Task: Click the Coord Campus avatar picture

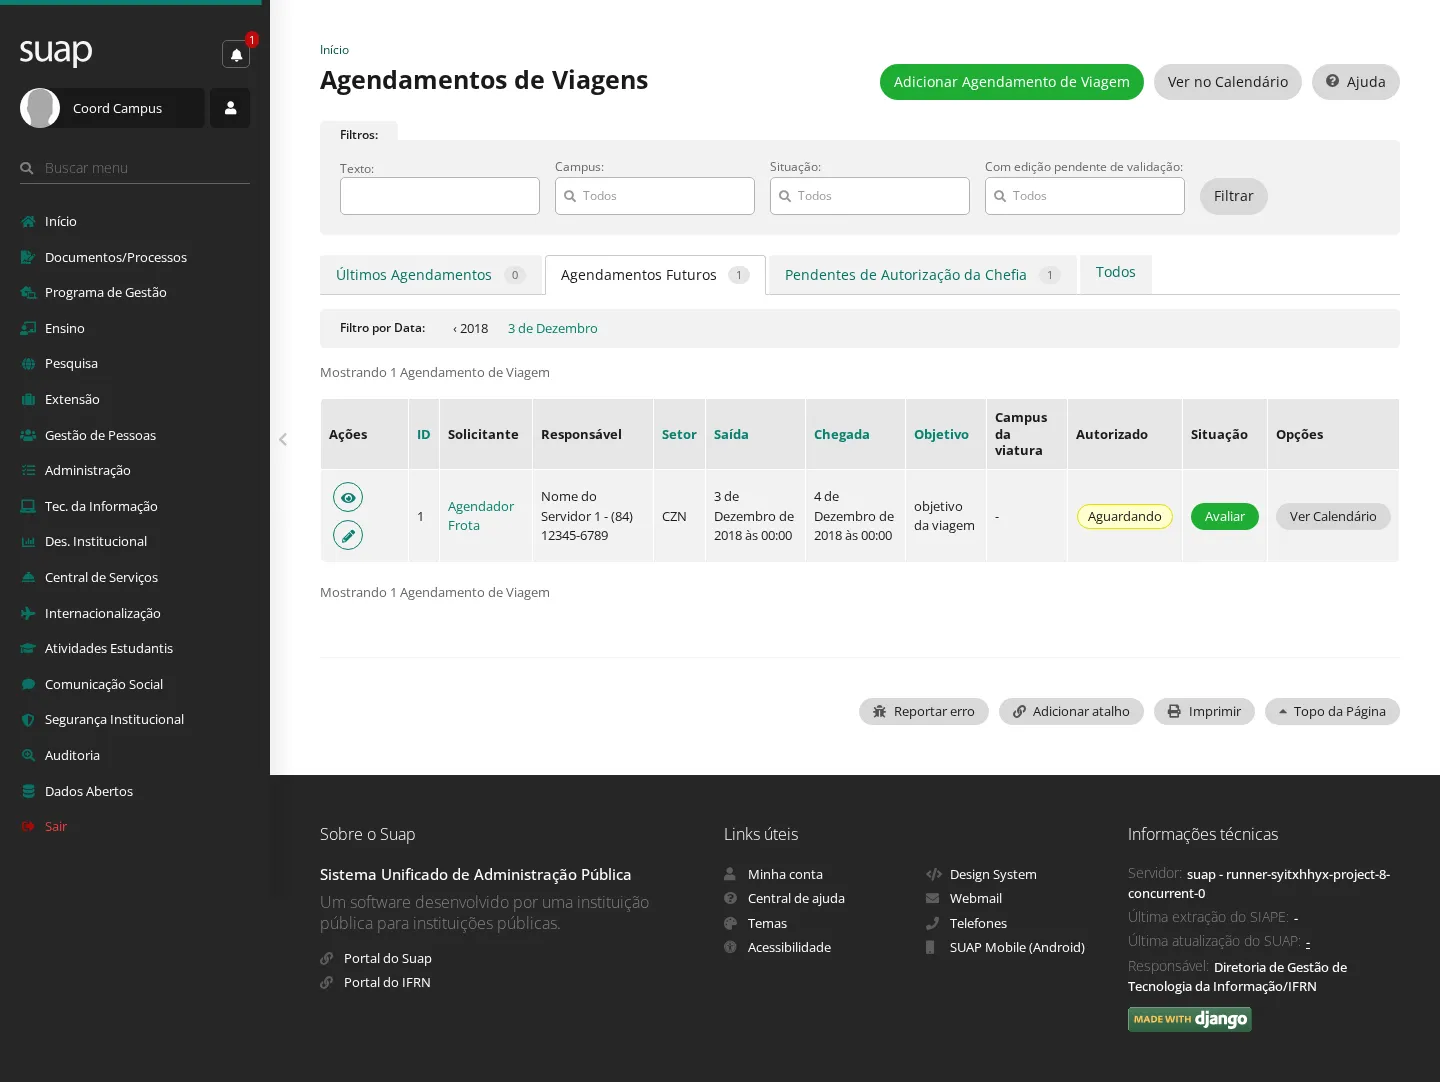Action: (40, 108)
